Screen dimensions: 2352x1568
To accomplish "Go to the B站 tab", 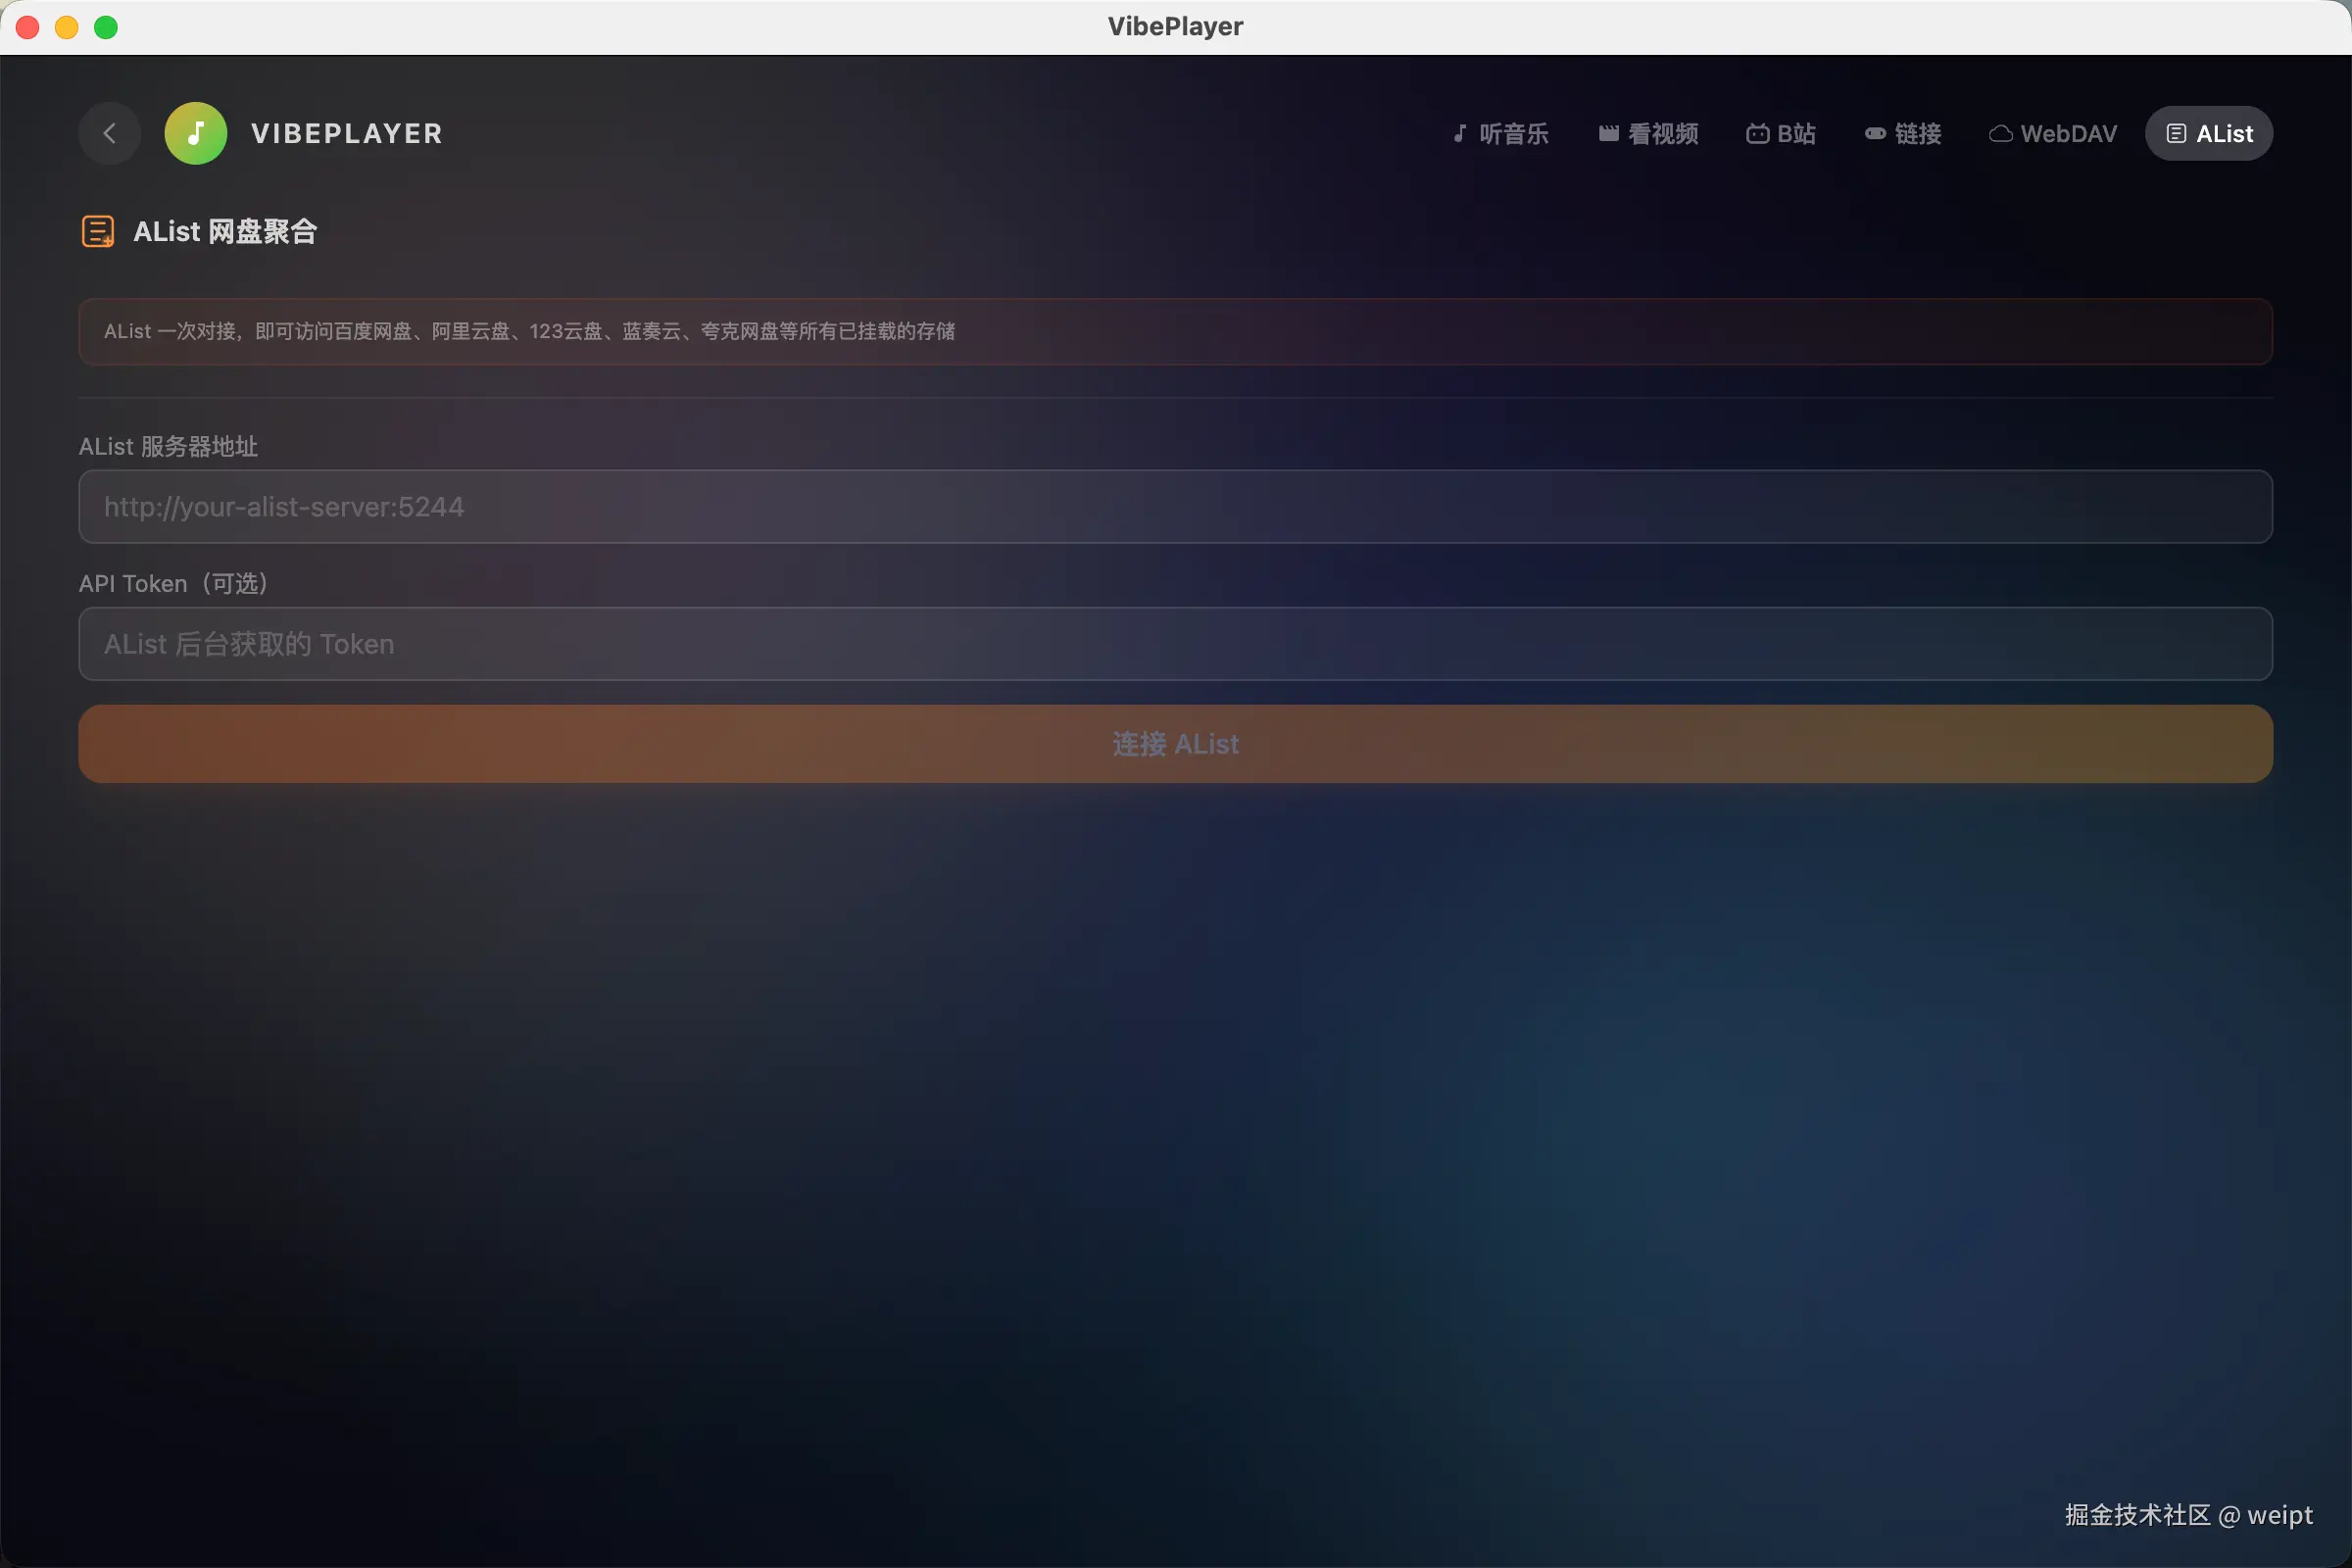I will pos(1795,133).
